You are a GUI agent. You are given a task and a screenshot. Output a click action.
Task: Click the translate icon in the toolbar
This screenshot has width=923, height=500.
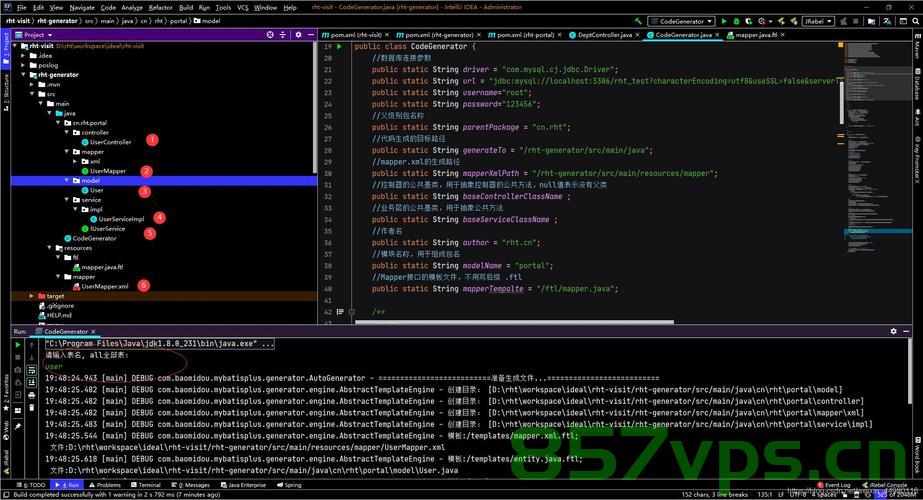pos(887,21)
